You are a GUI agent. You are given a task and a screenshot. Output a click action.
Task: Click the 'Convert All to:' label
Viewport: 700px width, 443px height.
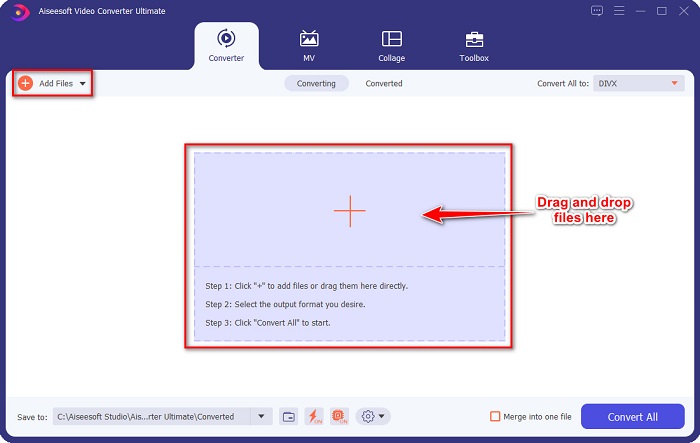click(563, 84)
